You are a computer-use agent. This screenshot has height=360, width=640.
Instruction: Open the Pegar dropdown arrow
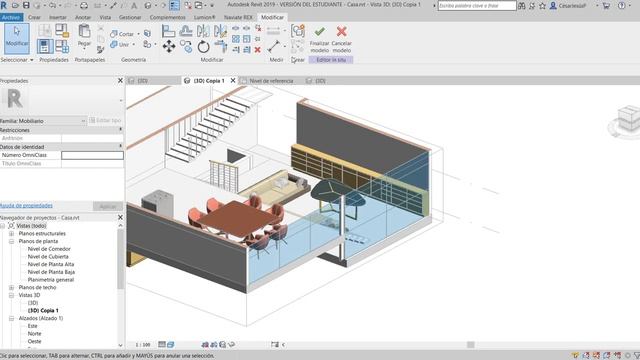point(84,49)
